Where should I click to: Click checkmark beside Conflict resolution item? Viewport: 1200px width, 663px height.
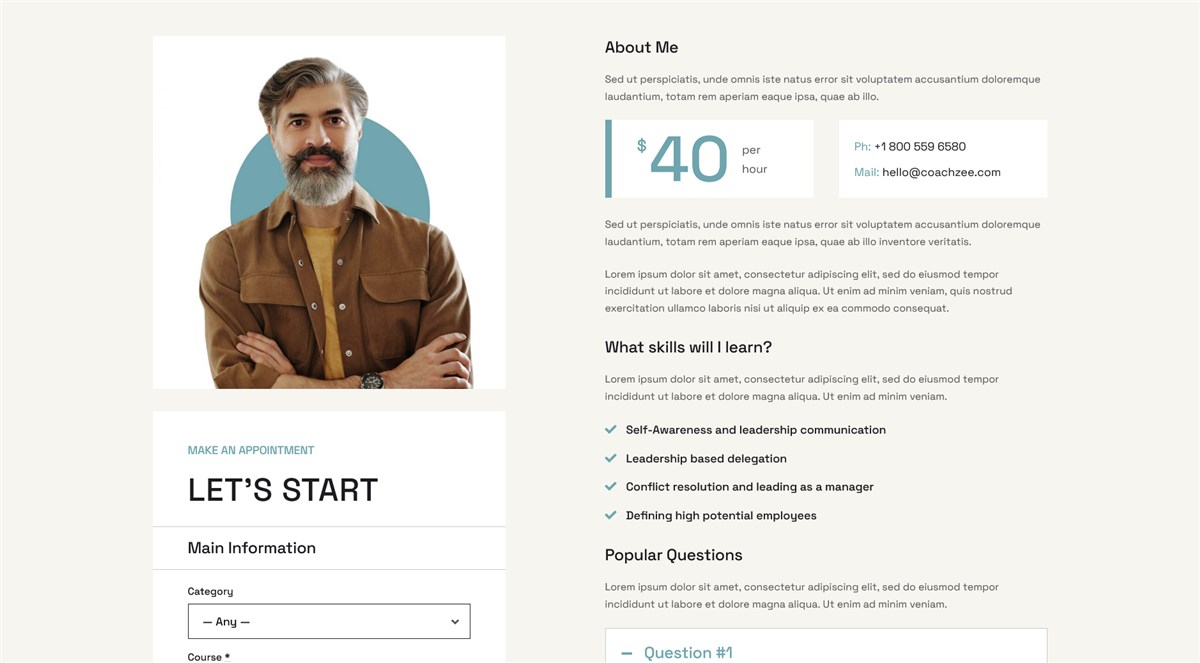pos(610,487)
